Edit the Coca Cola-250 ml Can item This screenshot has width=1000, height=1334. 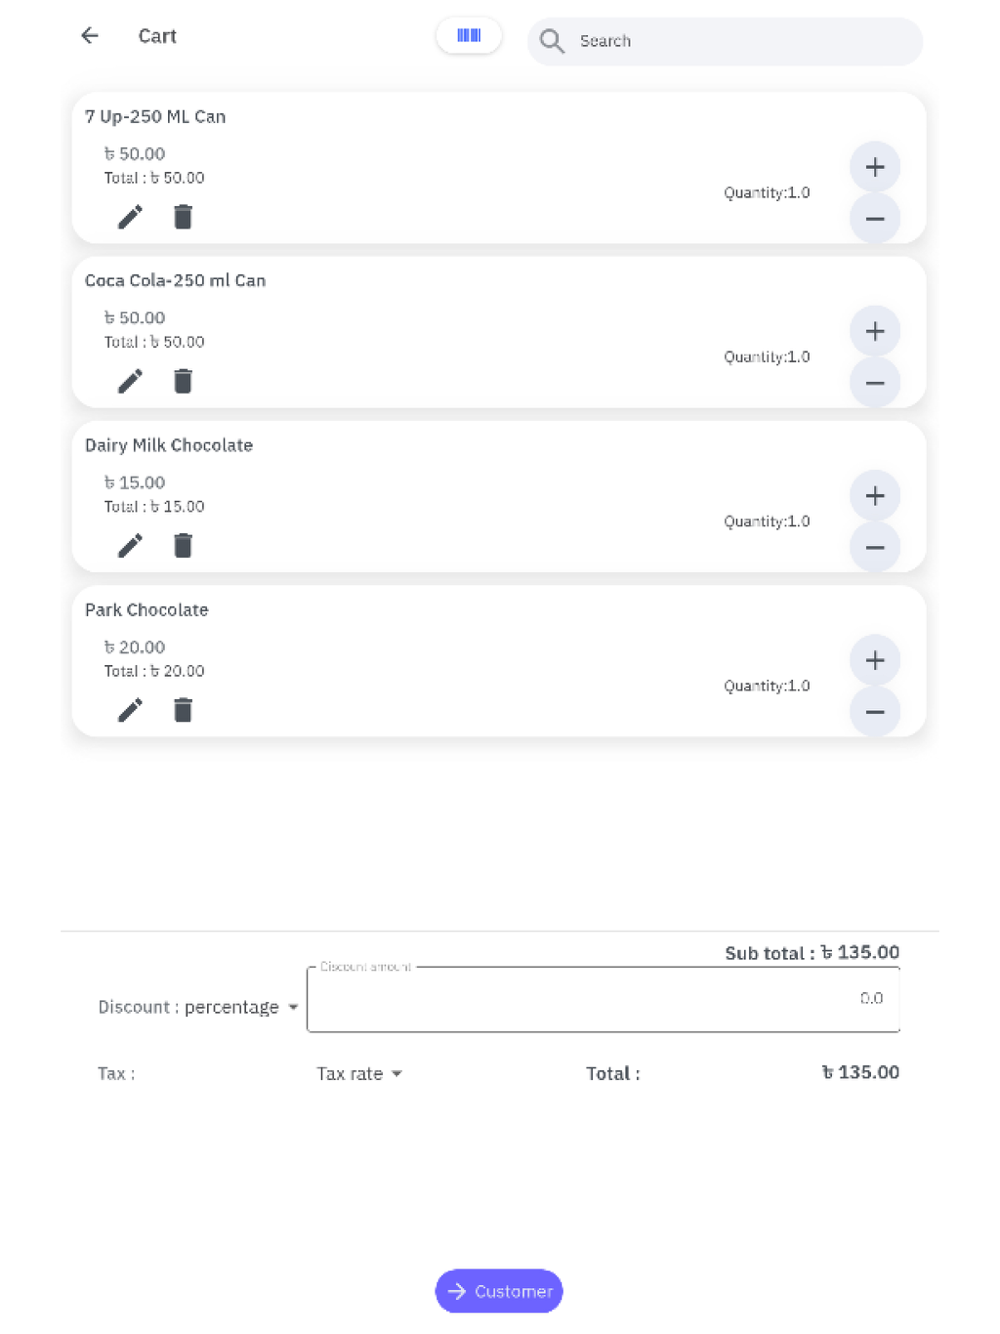[x=130, y=381]
